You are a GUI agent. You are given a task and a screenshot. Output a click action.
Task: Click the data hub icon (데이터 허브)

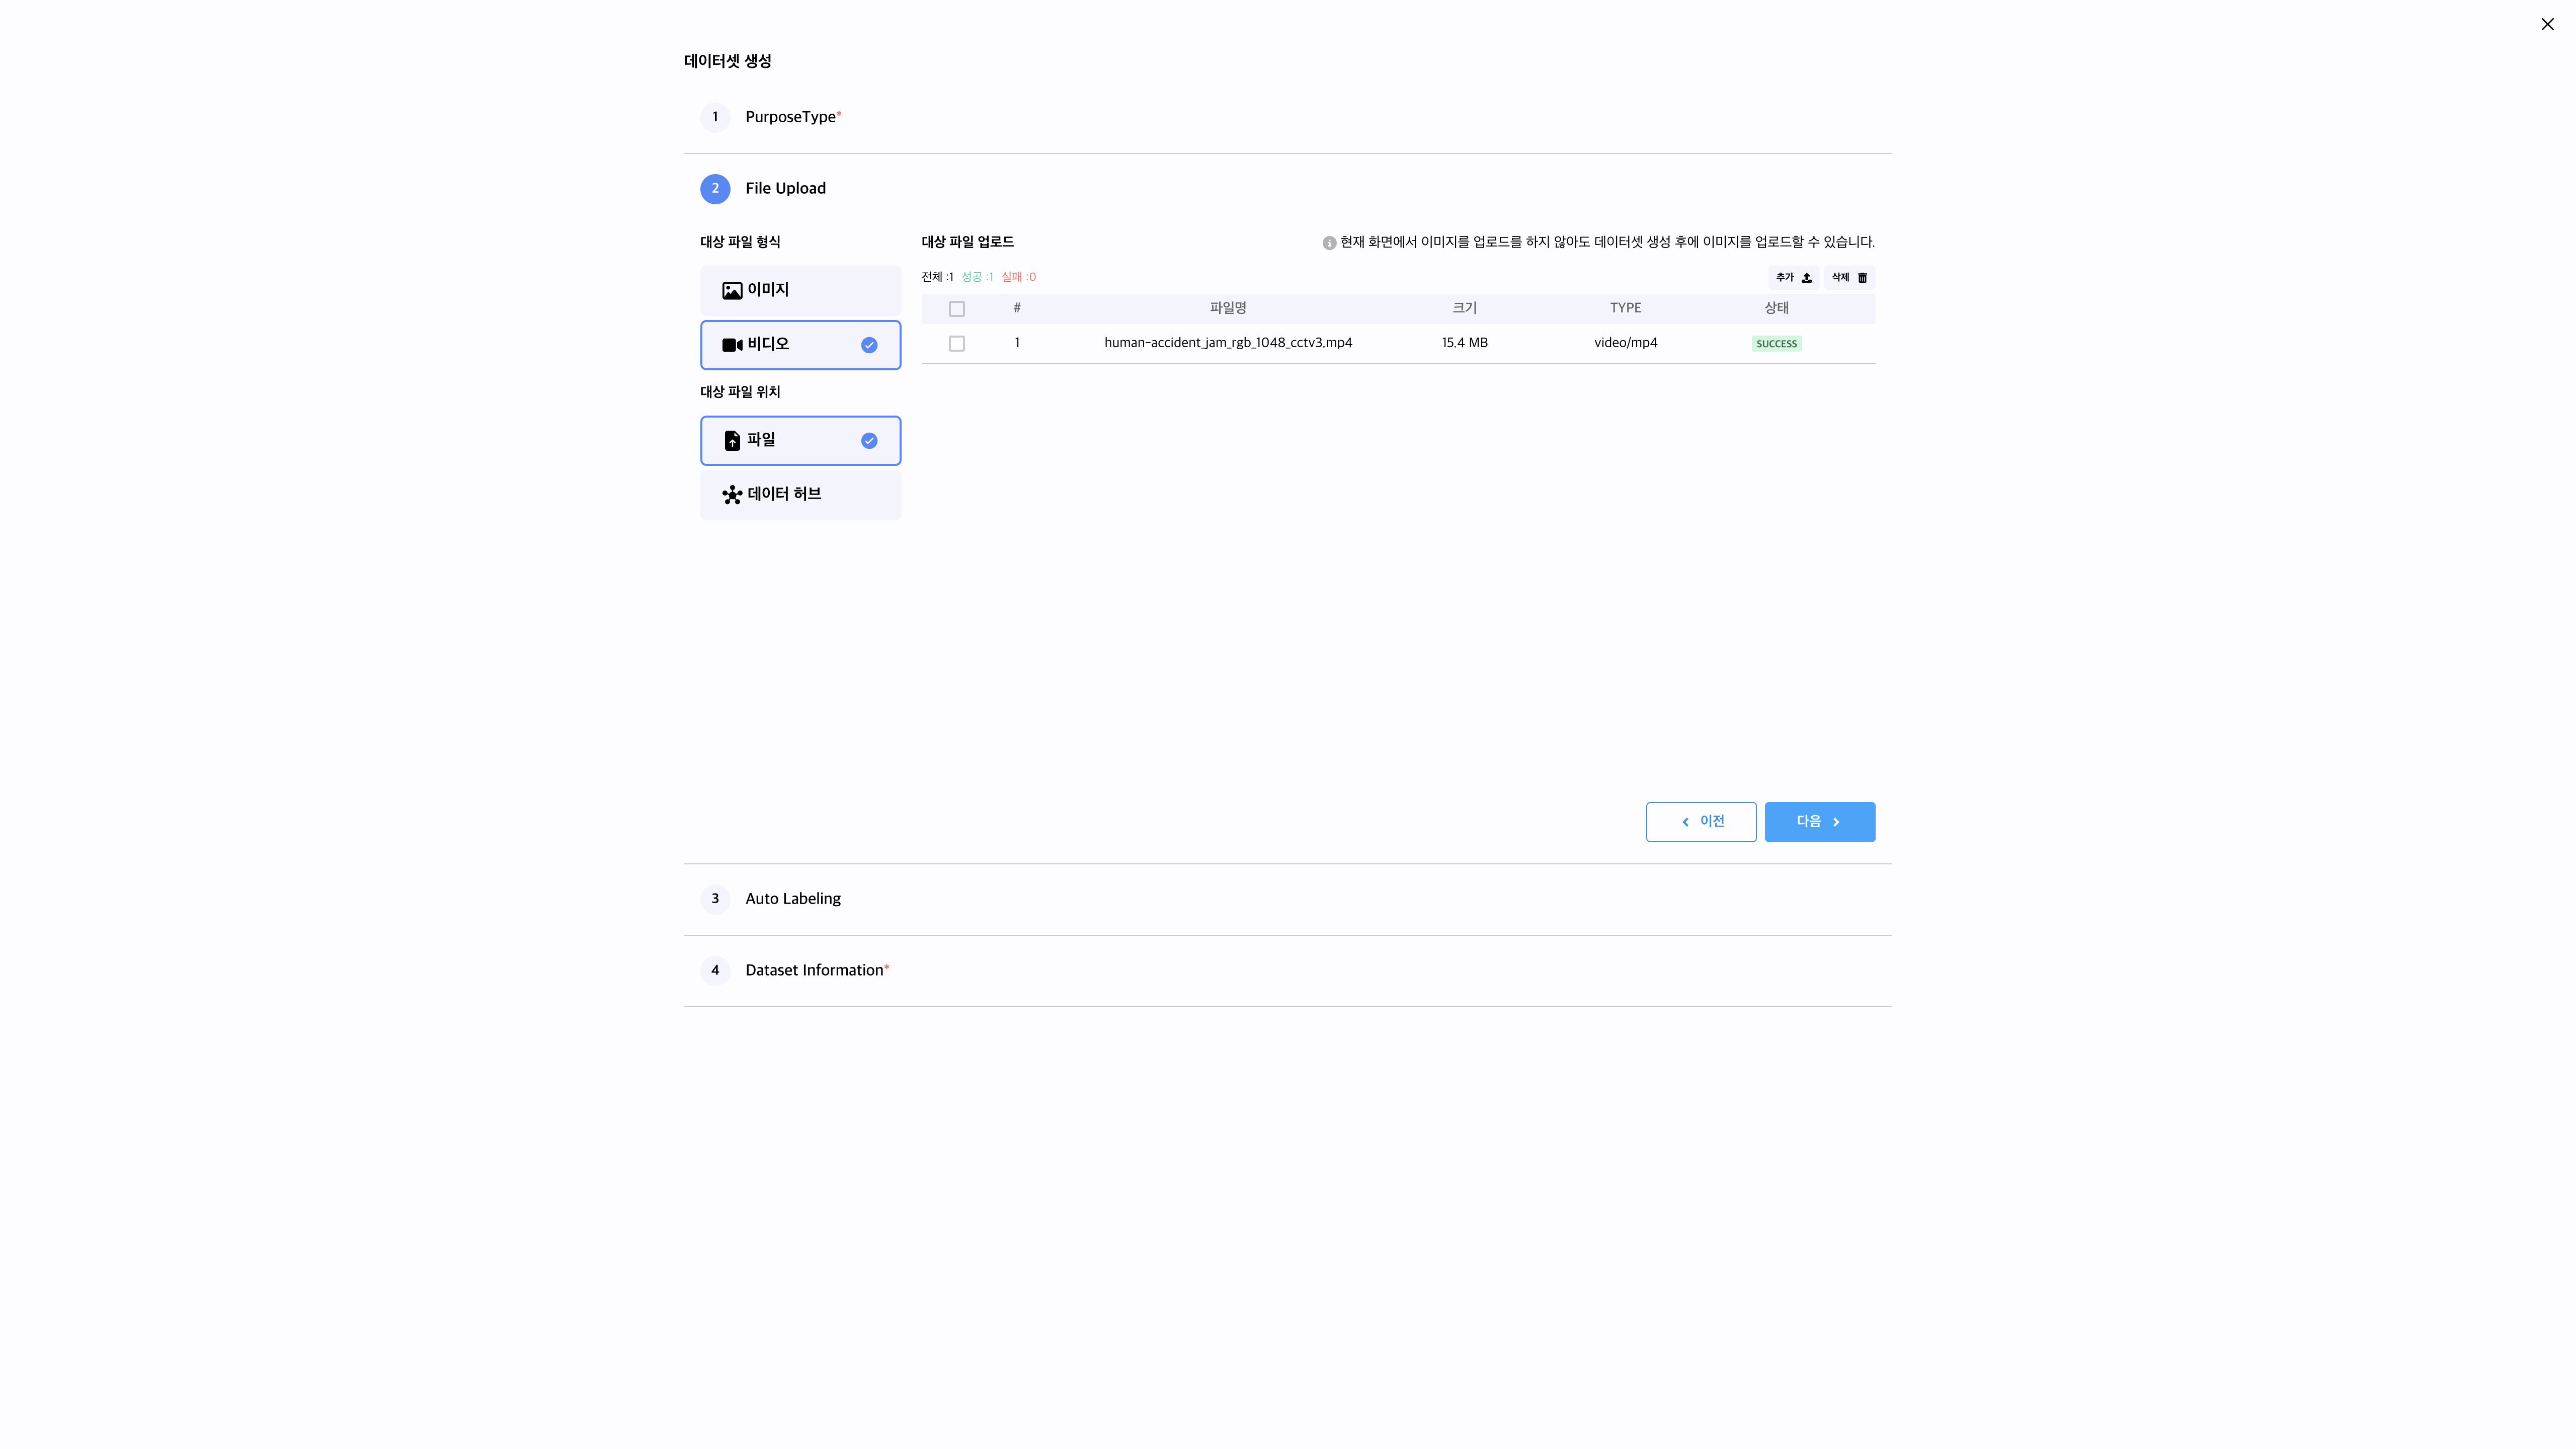tap(732, 495)
